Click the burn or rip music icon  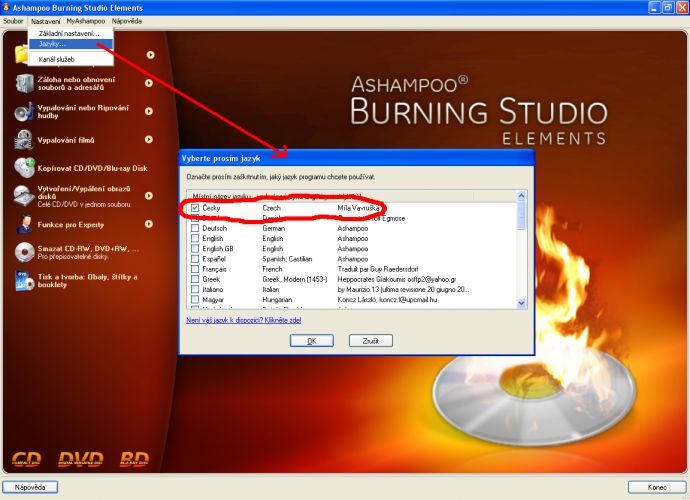[x=24, y=111]
